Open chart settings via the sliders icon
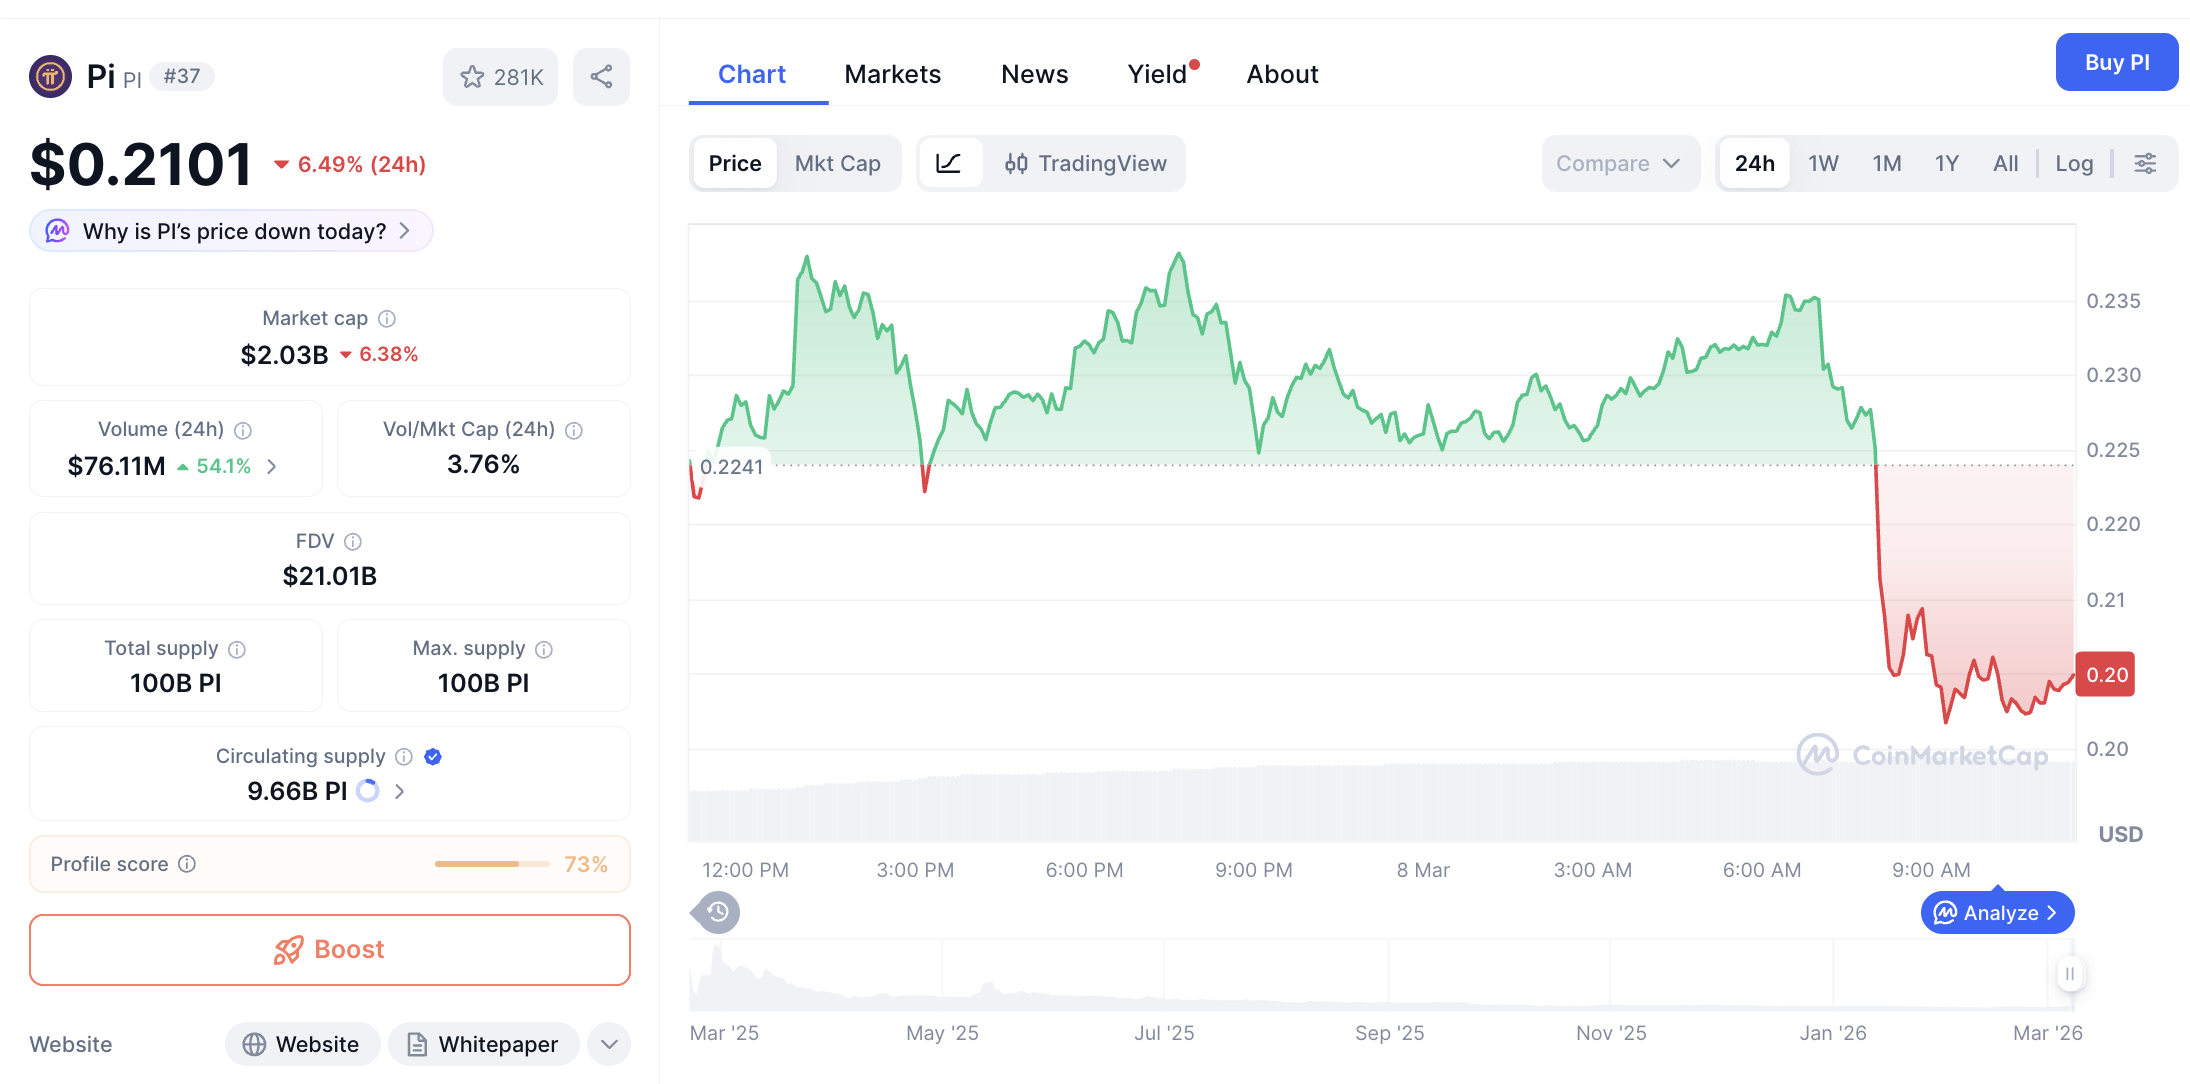The height and width of the screenshot is (1084, 2190). click(2145, 163)
